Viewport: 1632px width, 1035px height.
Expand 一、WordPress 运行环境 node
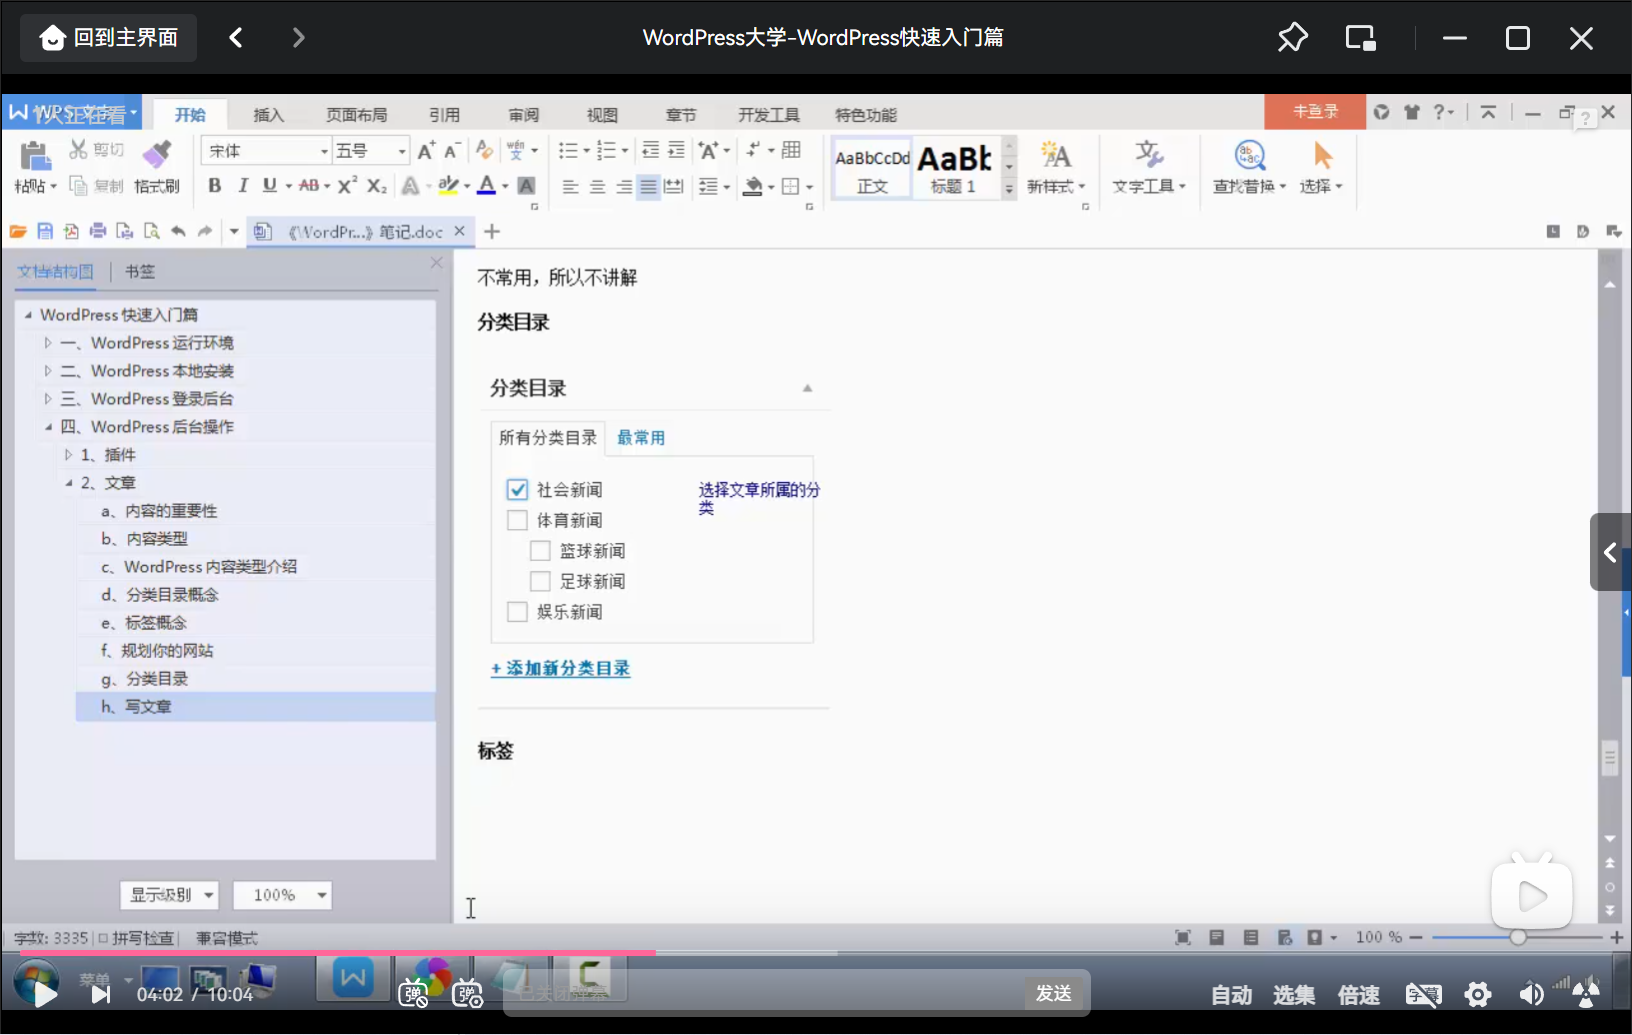(x=47, y=342)
